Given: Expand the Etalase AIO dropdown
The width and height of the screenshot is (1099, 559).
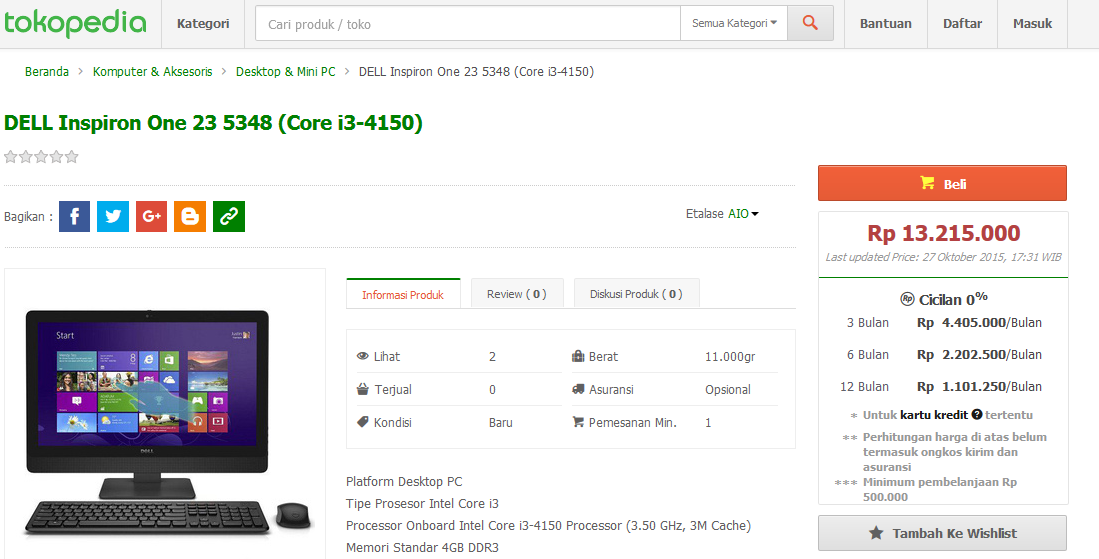Looking at the screenshot, I should [x=743, y=214].
